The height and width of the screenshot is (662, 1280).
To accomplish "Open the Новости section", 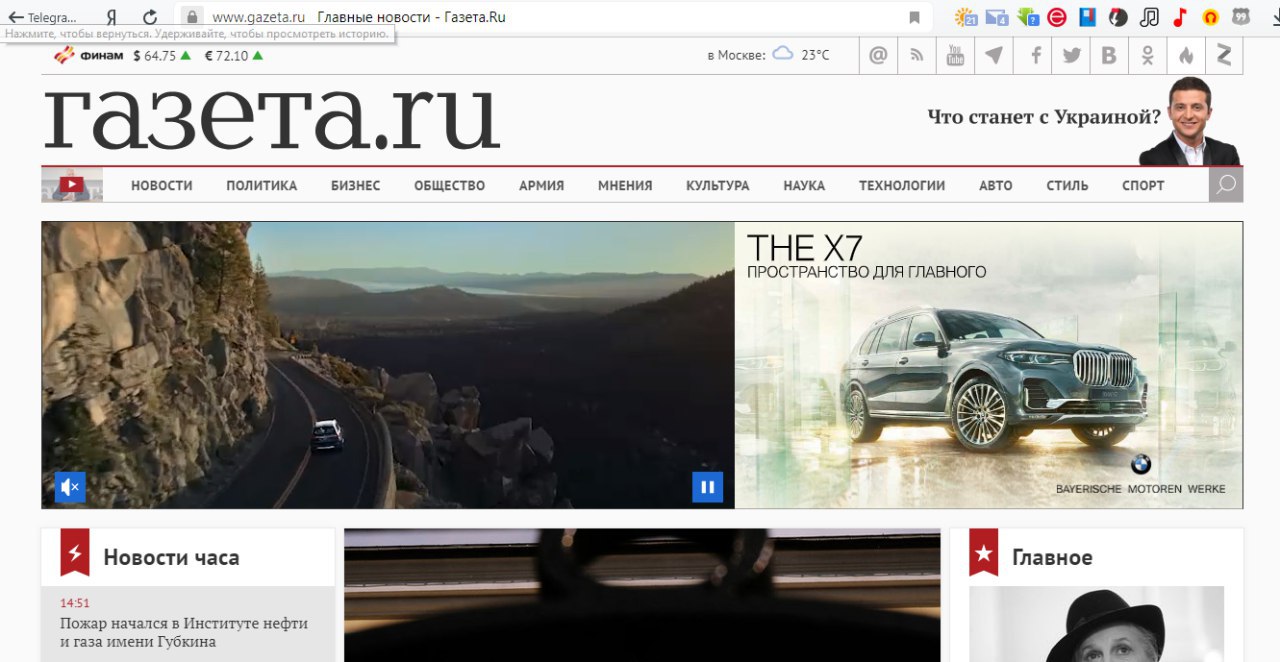I will pos(162,185).
